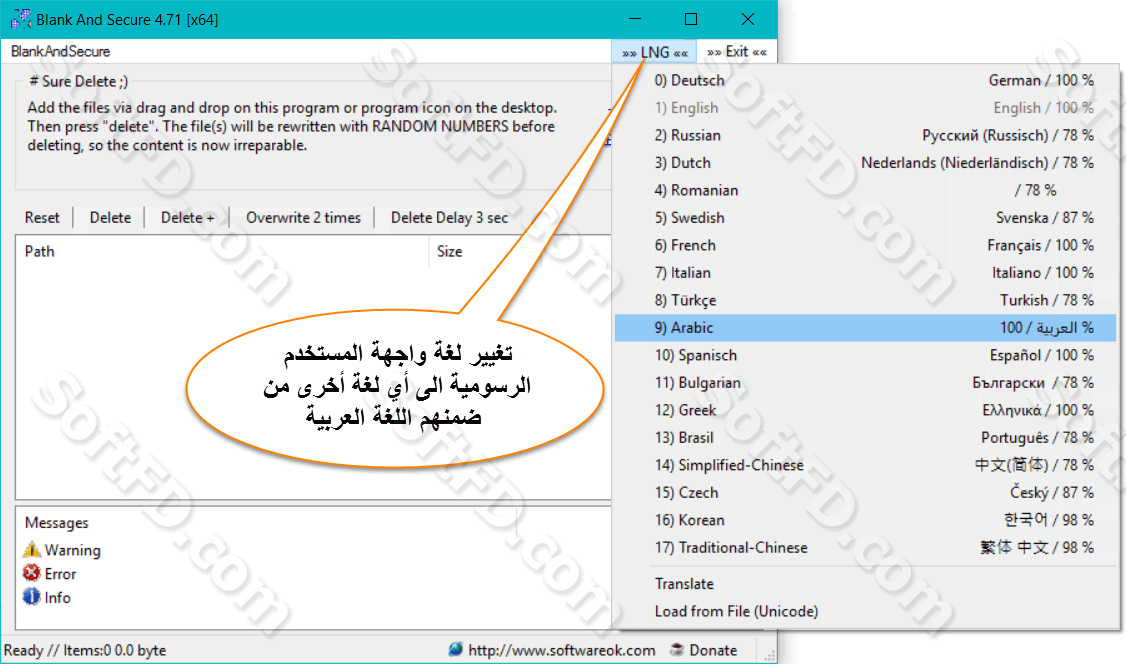Viewport: 1126px width, 664px height.
Task: Select Russian from language list
Action: pos(865,135)
